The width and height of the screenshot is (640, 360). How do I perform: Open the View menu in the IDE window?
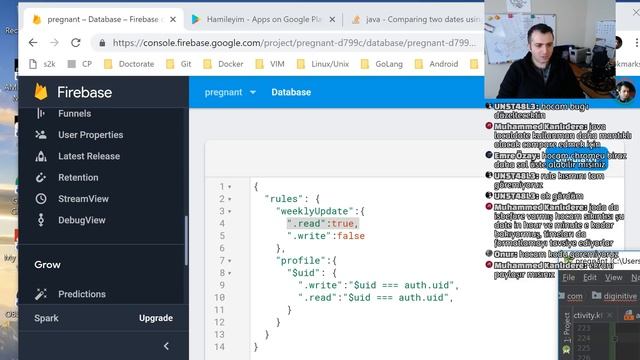pos(613,278)
